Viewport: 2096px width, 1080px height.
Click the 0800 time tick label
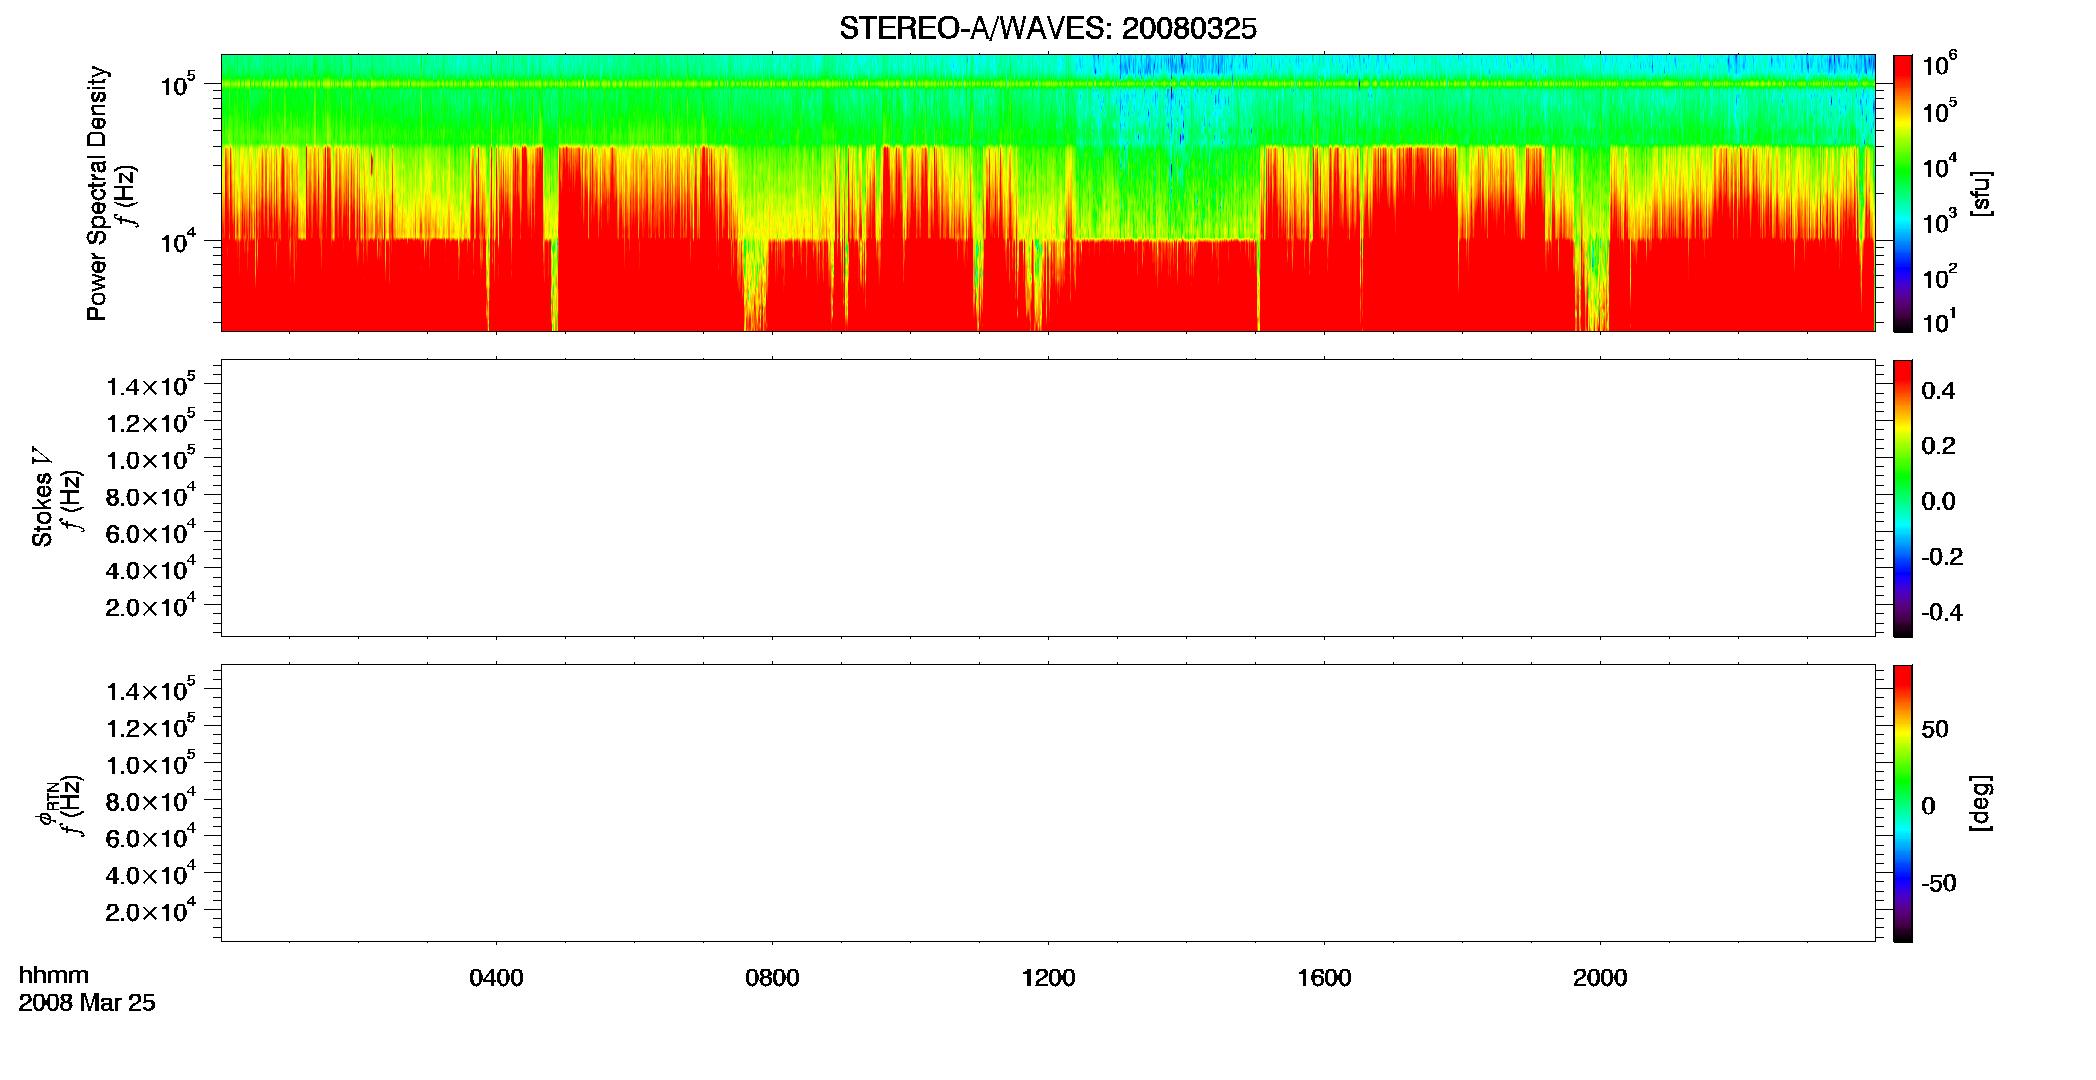(x=772, y=978)
